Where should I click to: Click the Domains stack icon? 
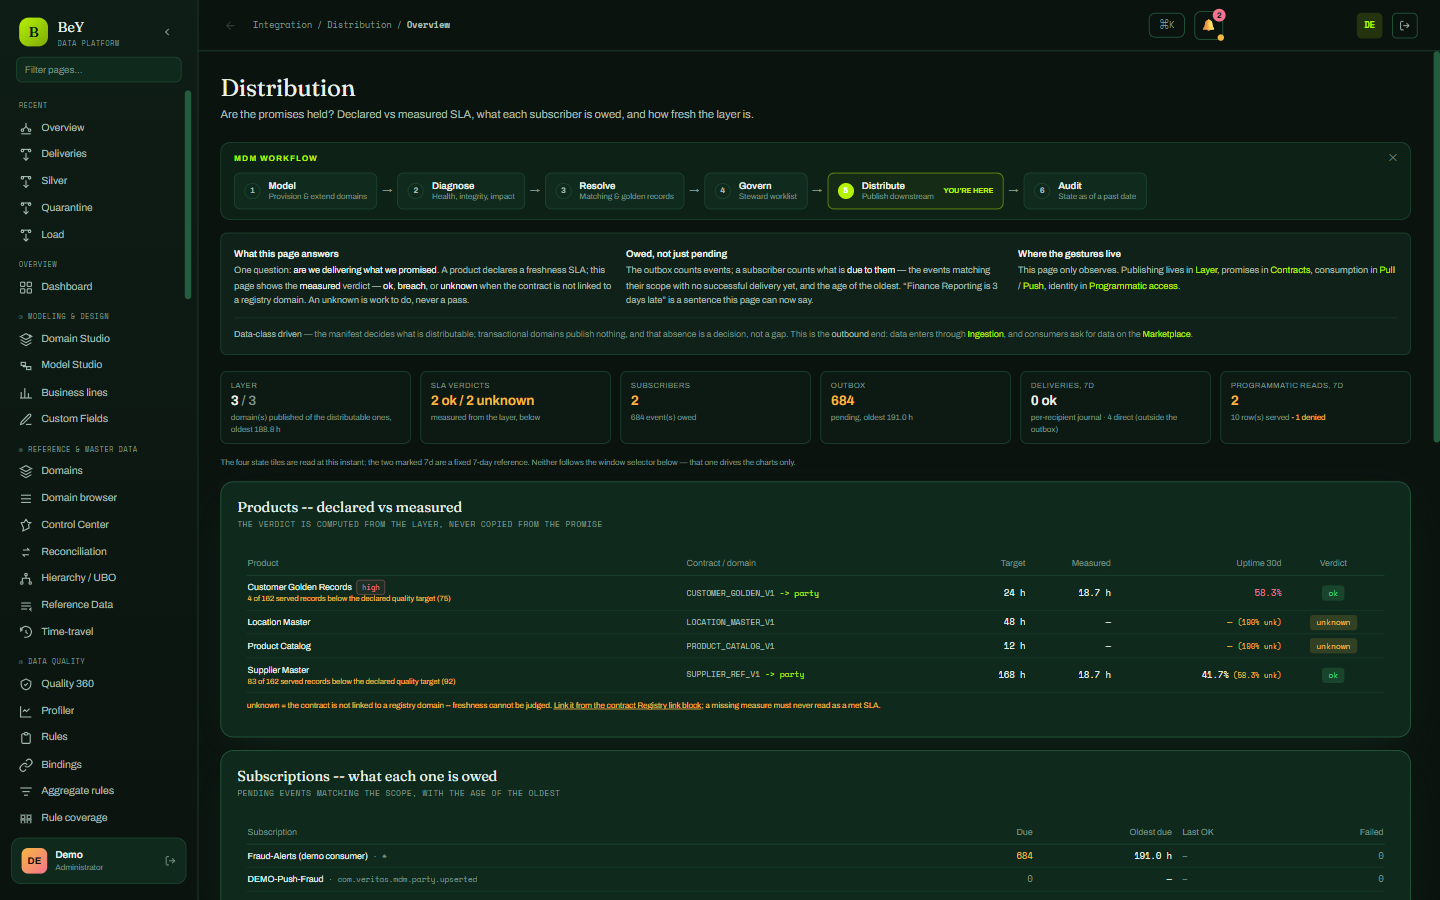(26, 471)
